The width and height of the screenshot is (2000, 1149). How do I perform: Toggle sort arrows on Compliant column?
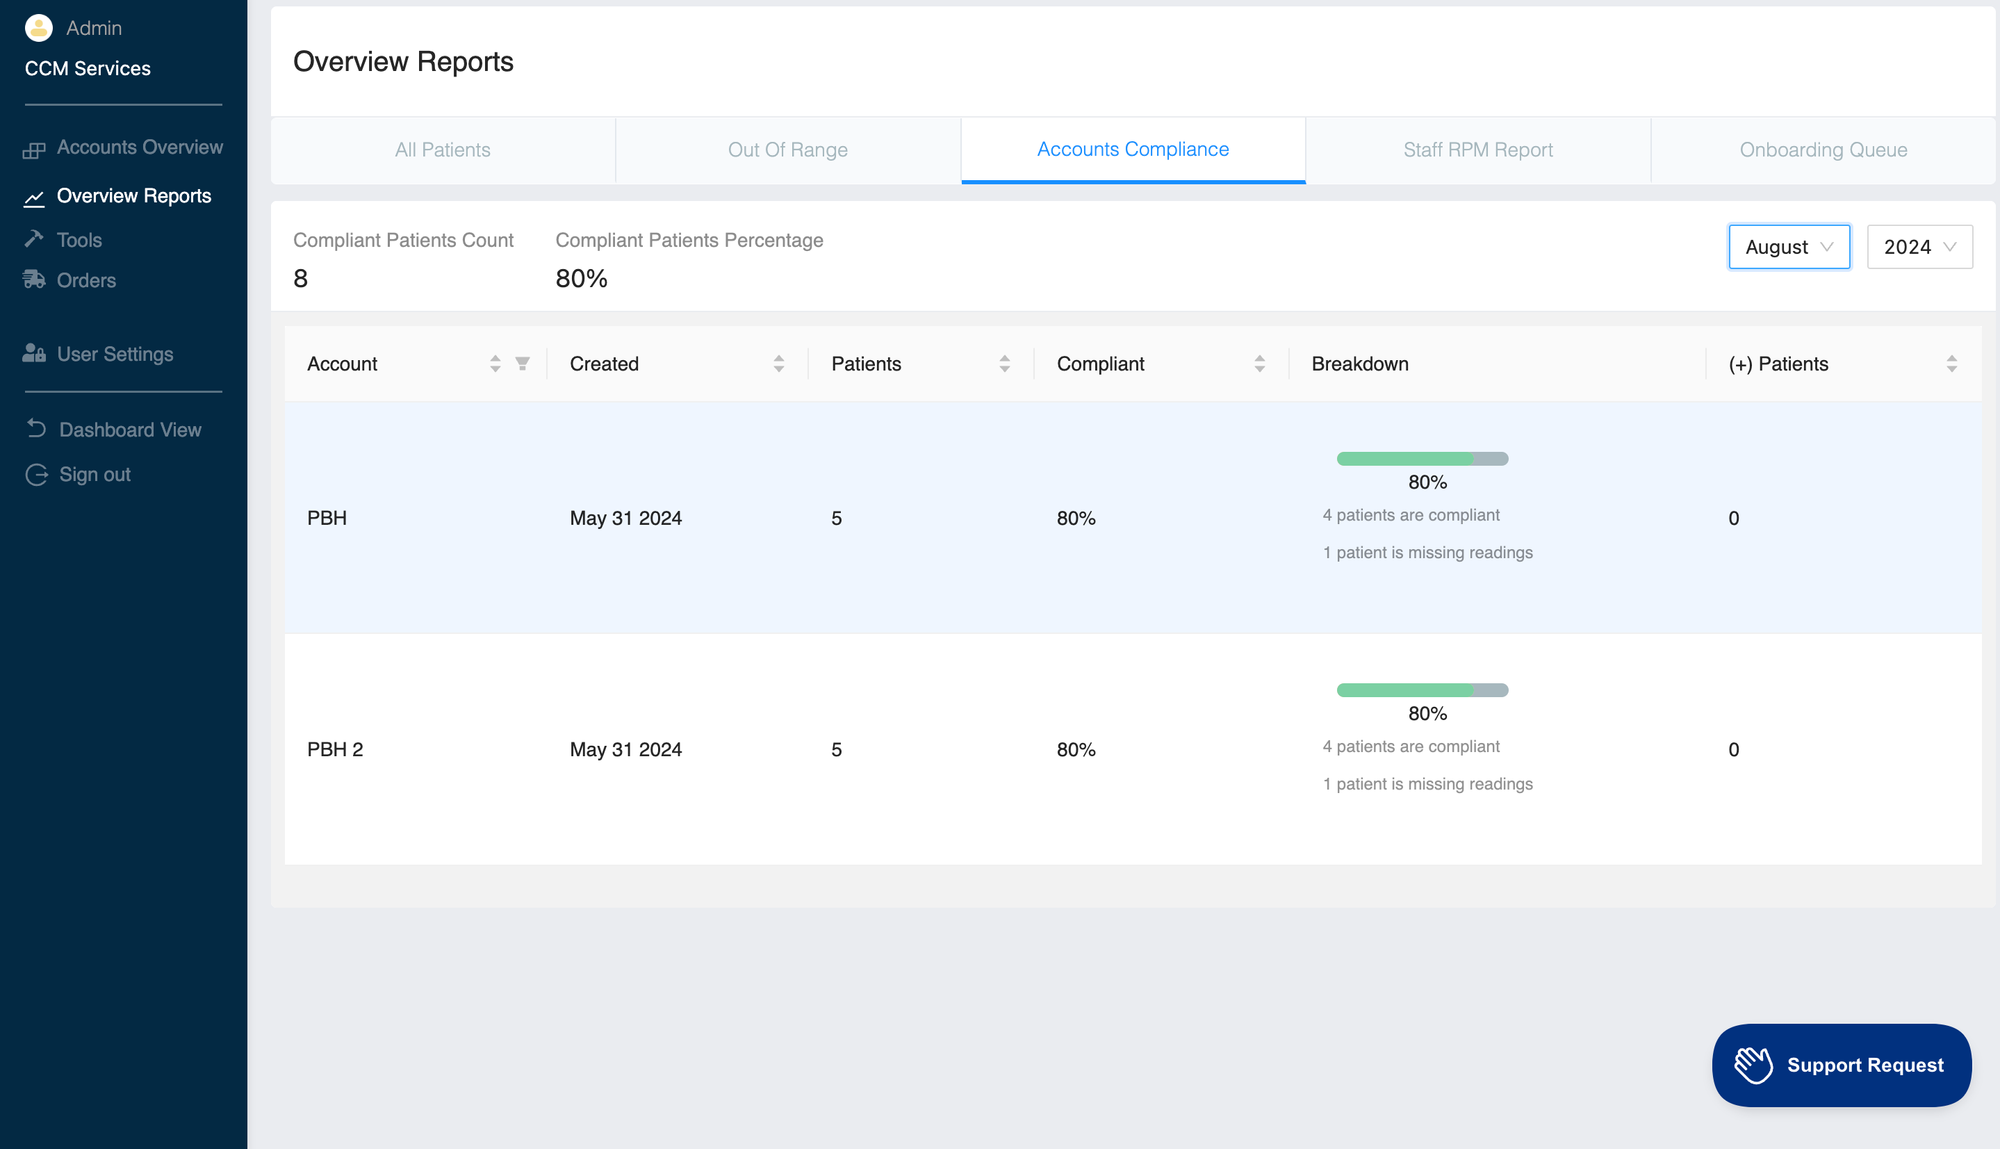1259,364
